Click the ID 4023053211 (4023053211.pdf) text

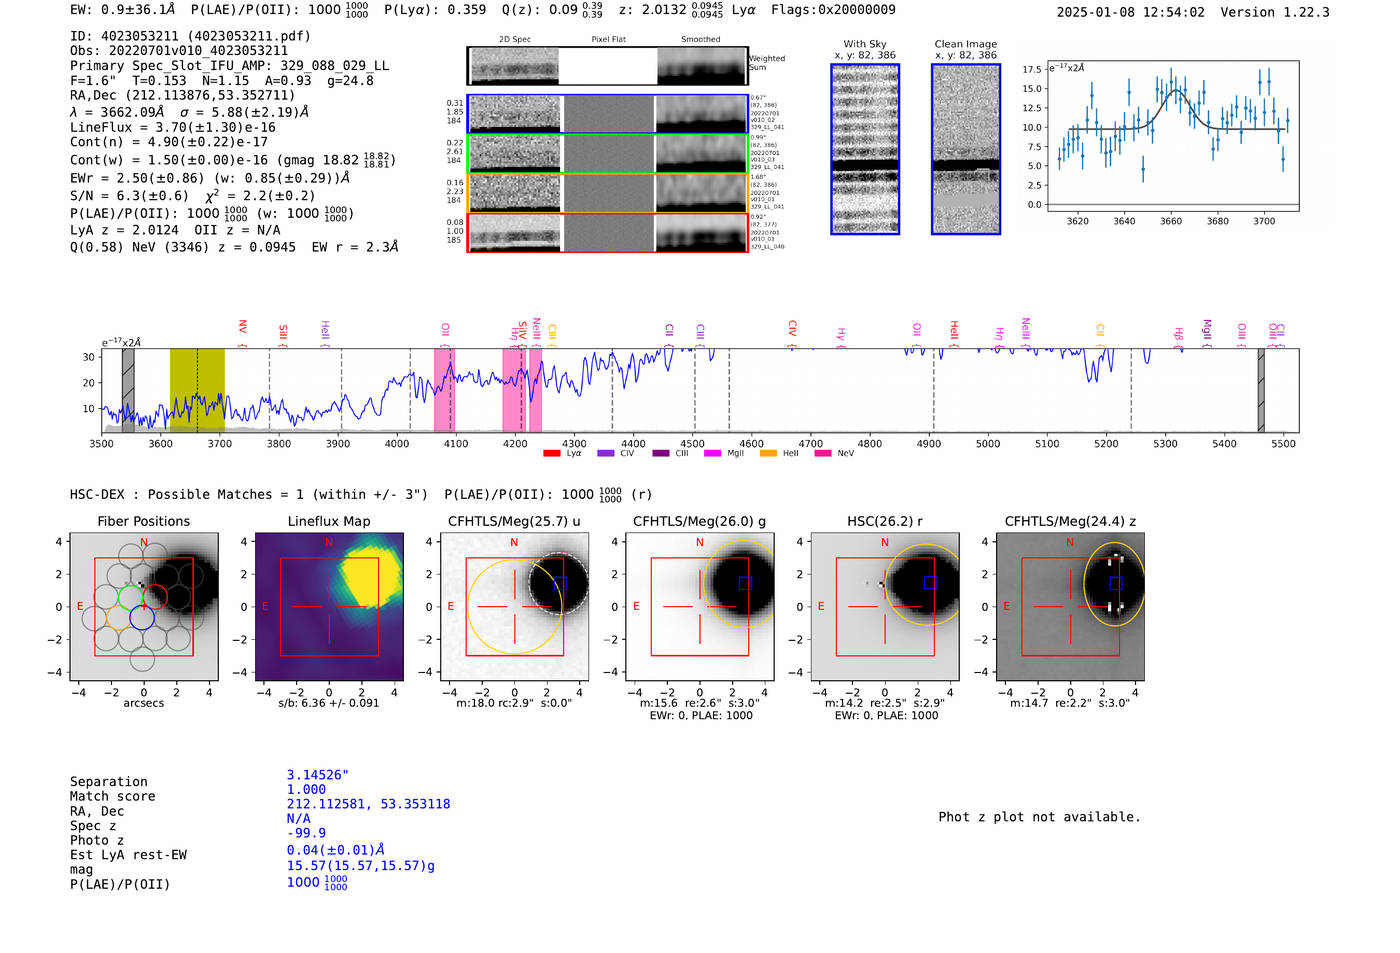click(x=191, y=36)
